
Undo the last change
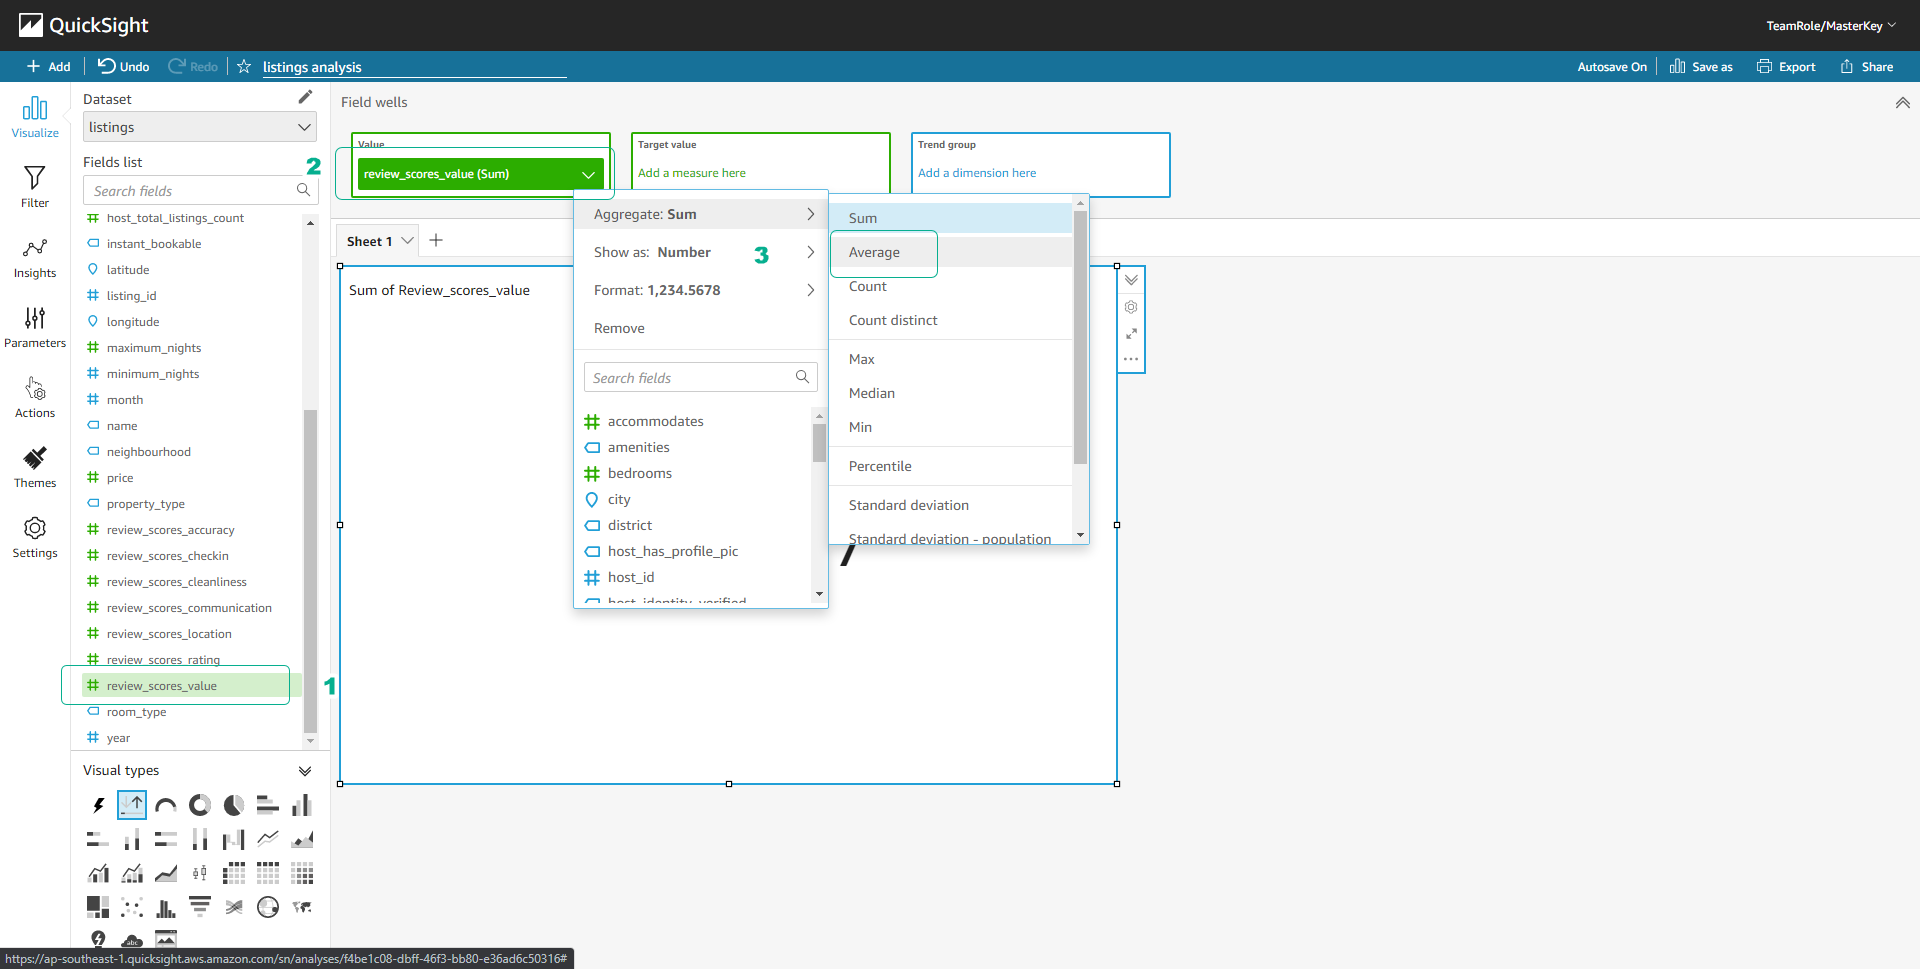pos(124,66)
